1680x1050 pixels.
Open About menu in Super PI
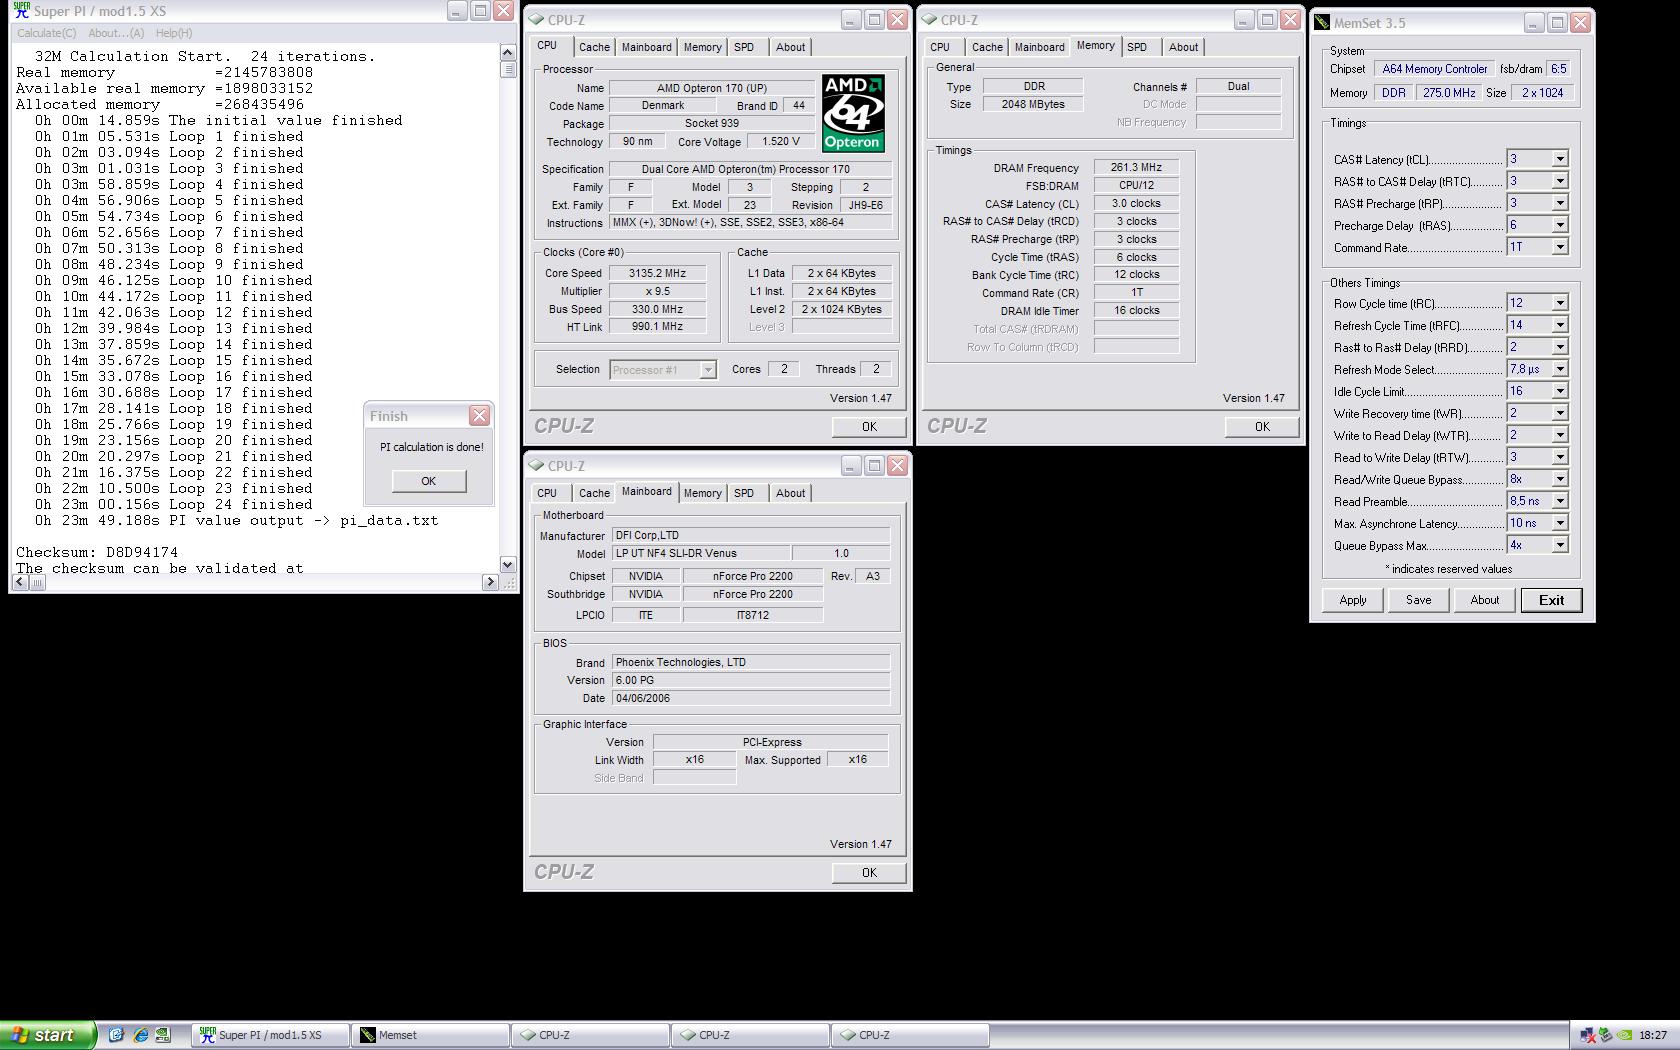pos(116,33)
